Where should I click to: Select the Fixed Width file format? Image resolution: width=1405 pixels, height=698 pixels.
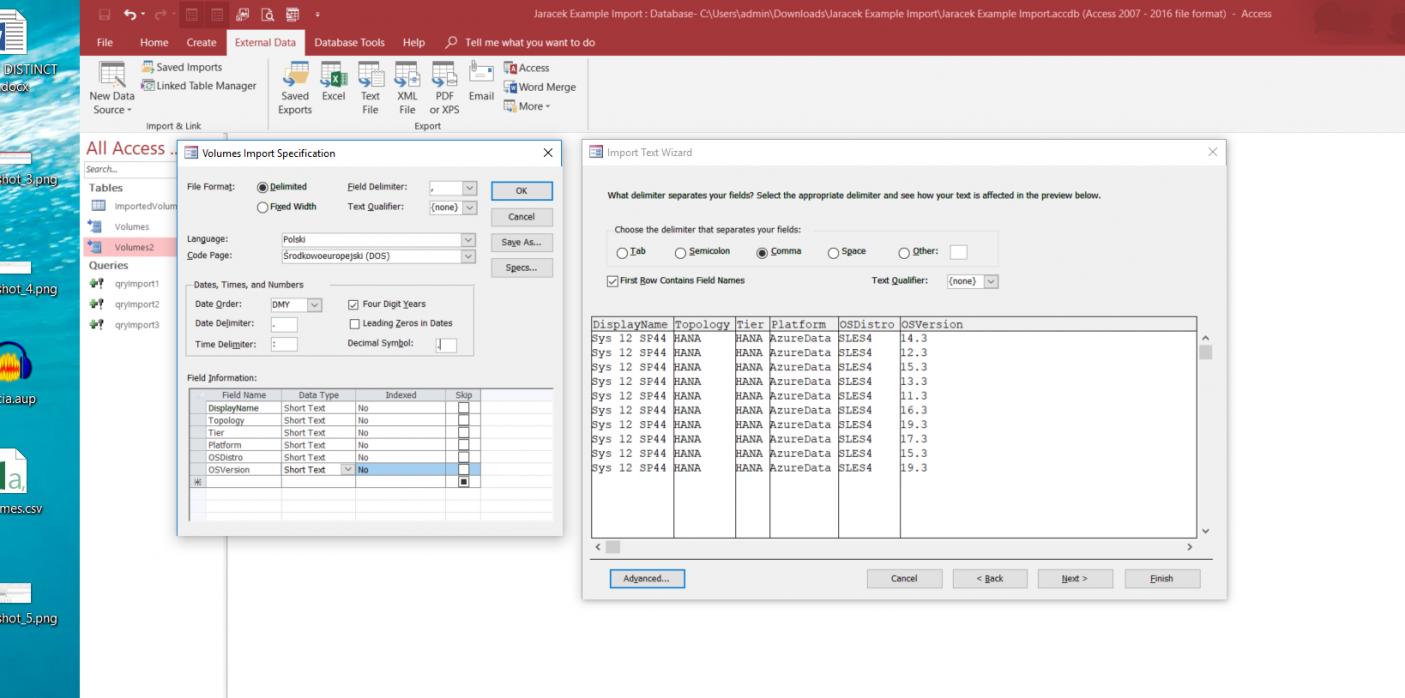[263, 207]
